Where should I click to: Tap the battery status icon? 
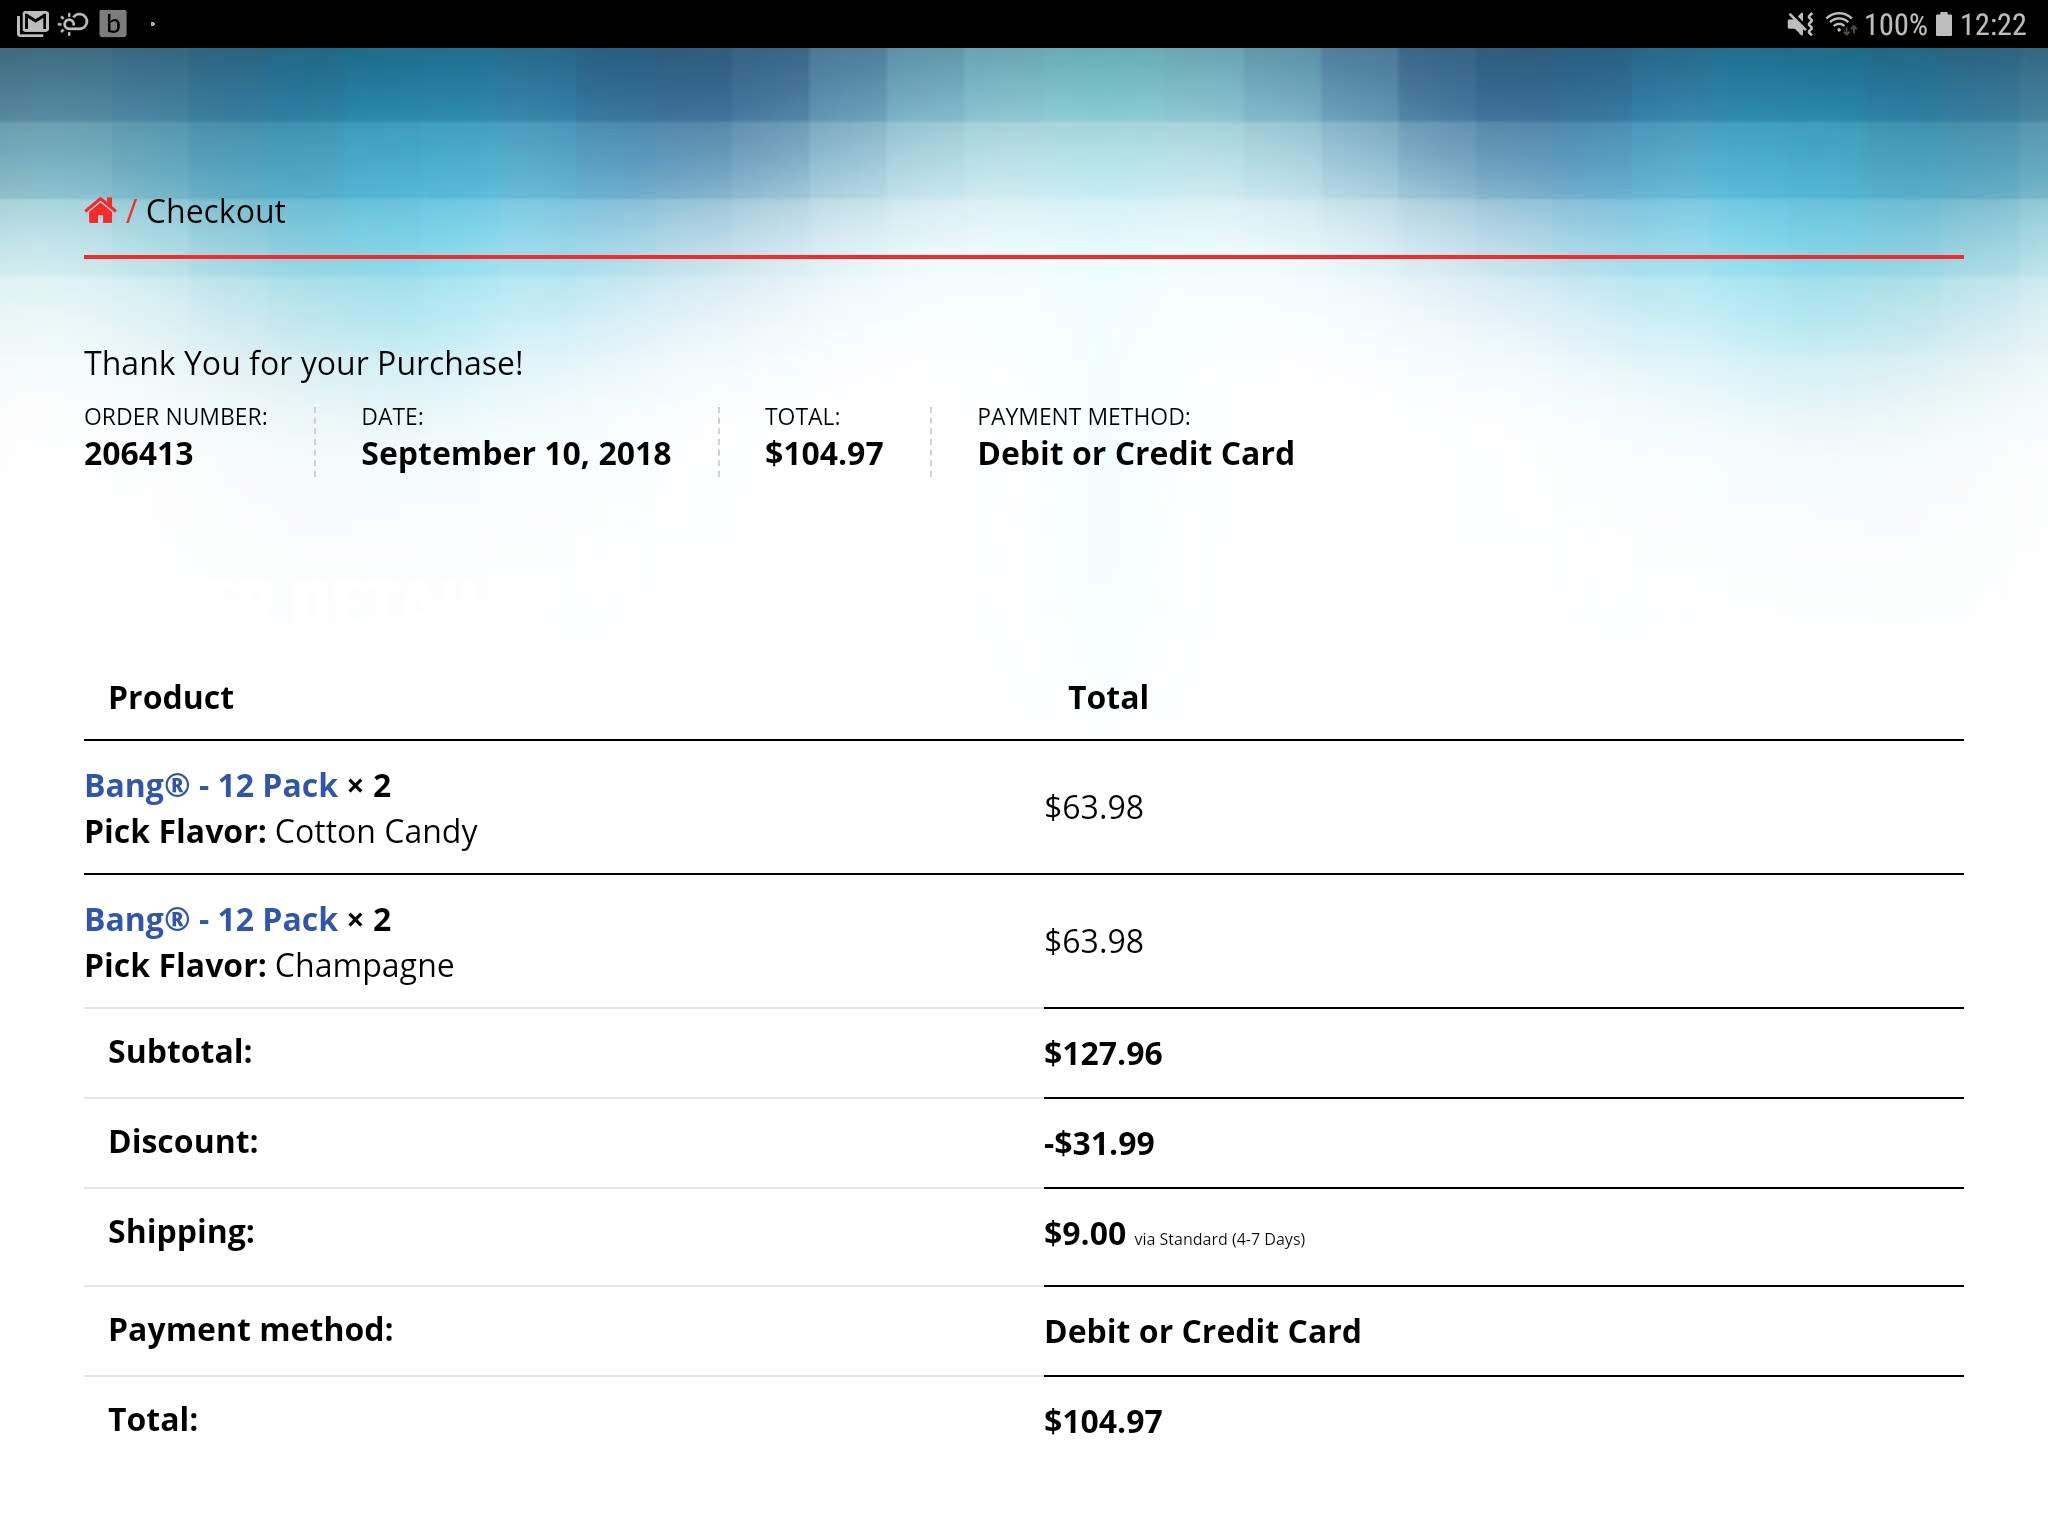tap(1943, 24)
